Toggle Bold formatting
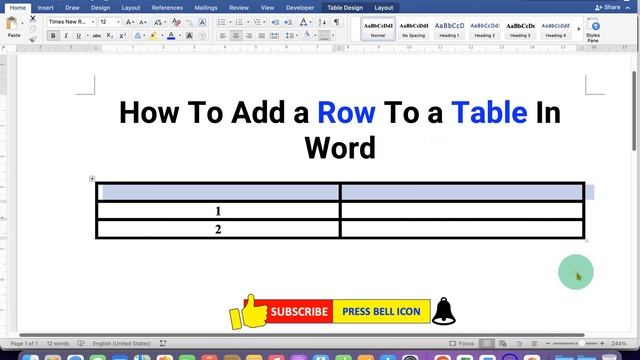 click(53, 36)
